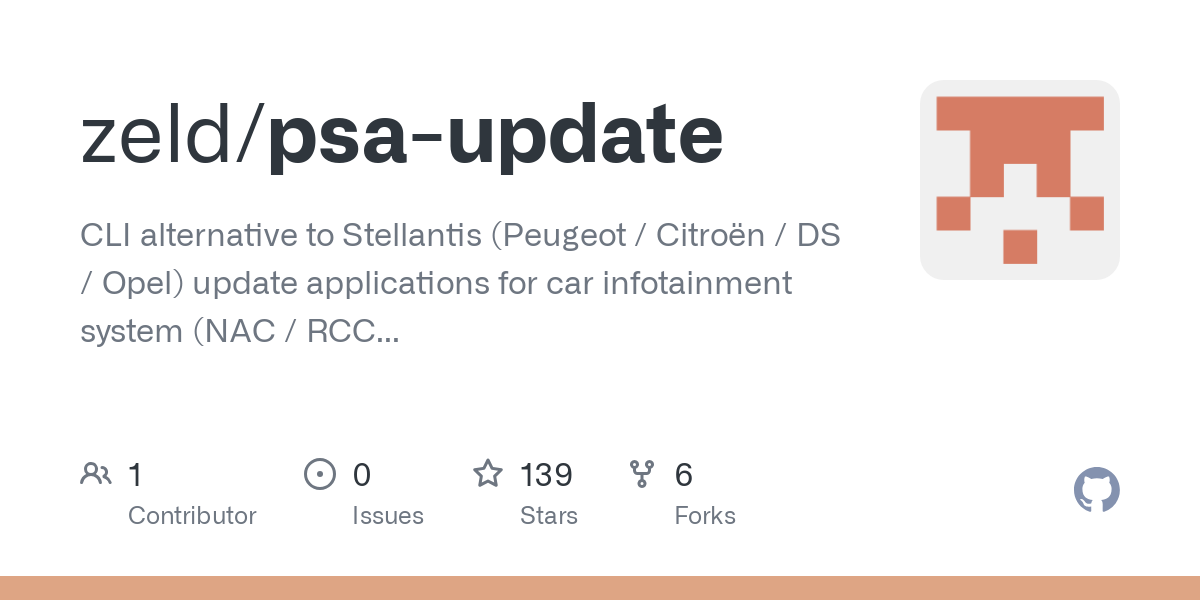Click the star icon
This screenshot has width=1200, height=600.
pos(488,473)
